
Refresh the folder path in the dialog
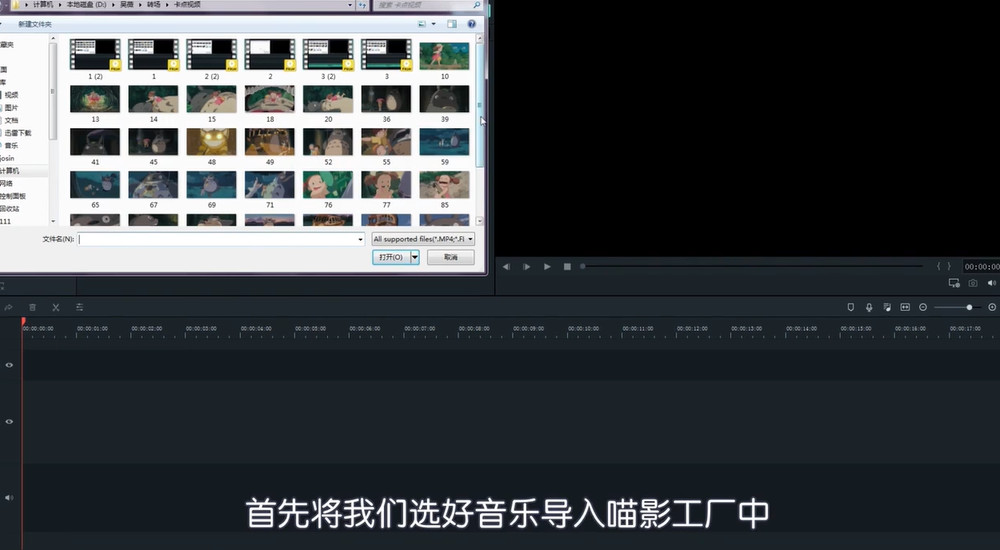pyautogui.click(x=362, y=4)
